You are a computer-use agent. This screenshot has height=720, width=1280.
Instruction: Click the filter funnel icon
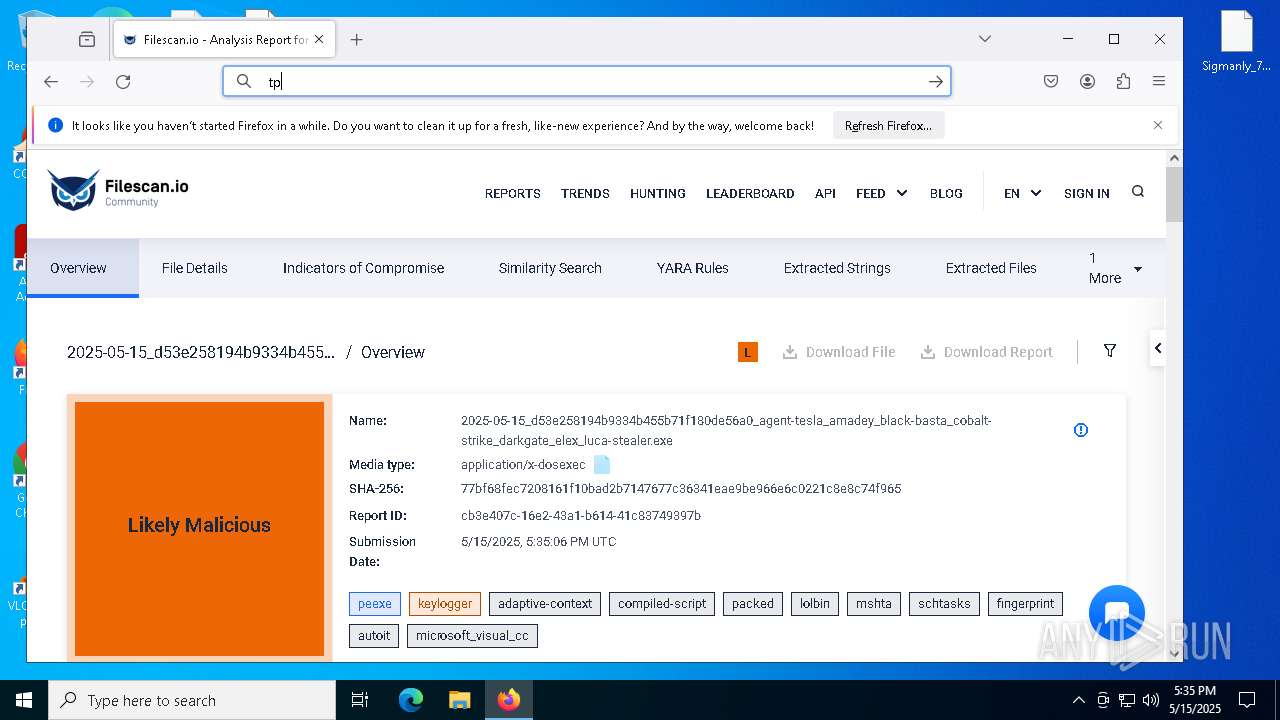[1110, 351]
